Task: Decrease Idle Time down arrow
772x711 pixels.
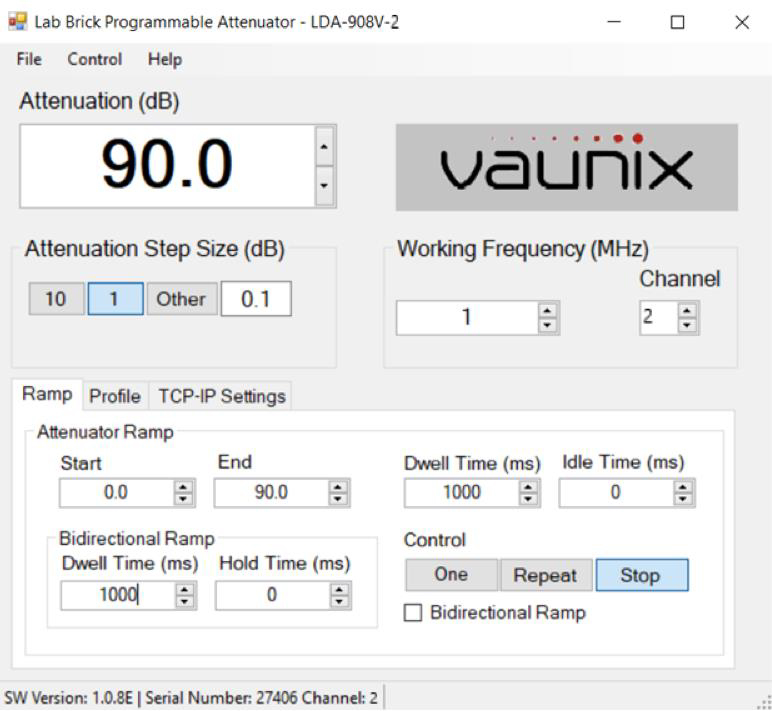Action: point(683,499)
